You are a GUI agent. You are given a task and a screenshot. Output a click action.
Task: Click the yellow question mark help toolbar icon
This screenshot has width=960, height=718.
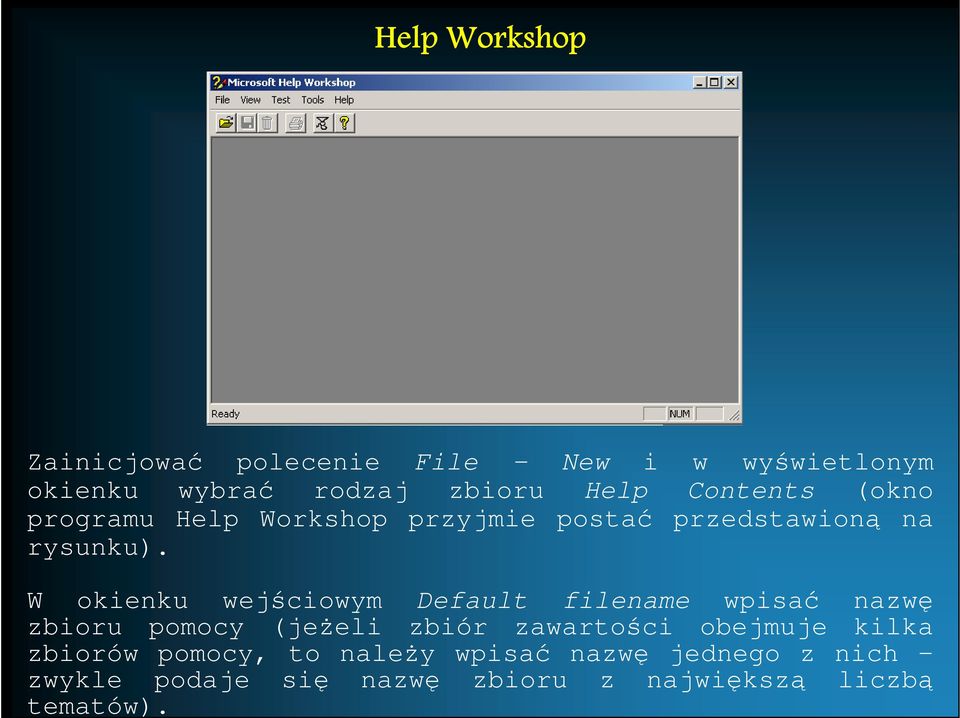tap(344, 123)
